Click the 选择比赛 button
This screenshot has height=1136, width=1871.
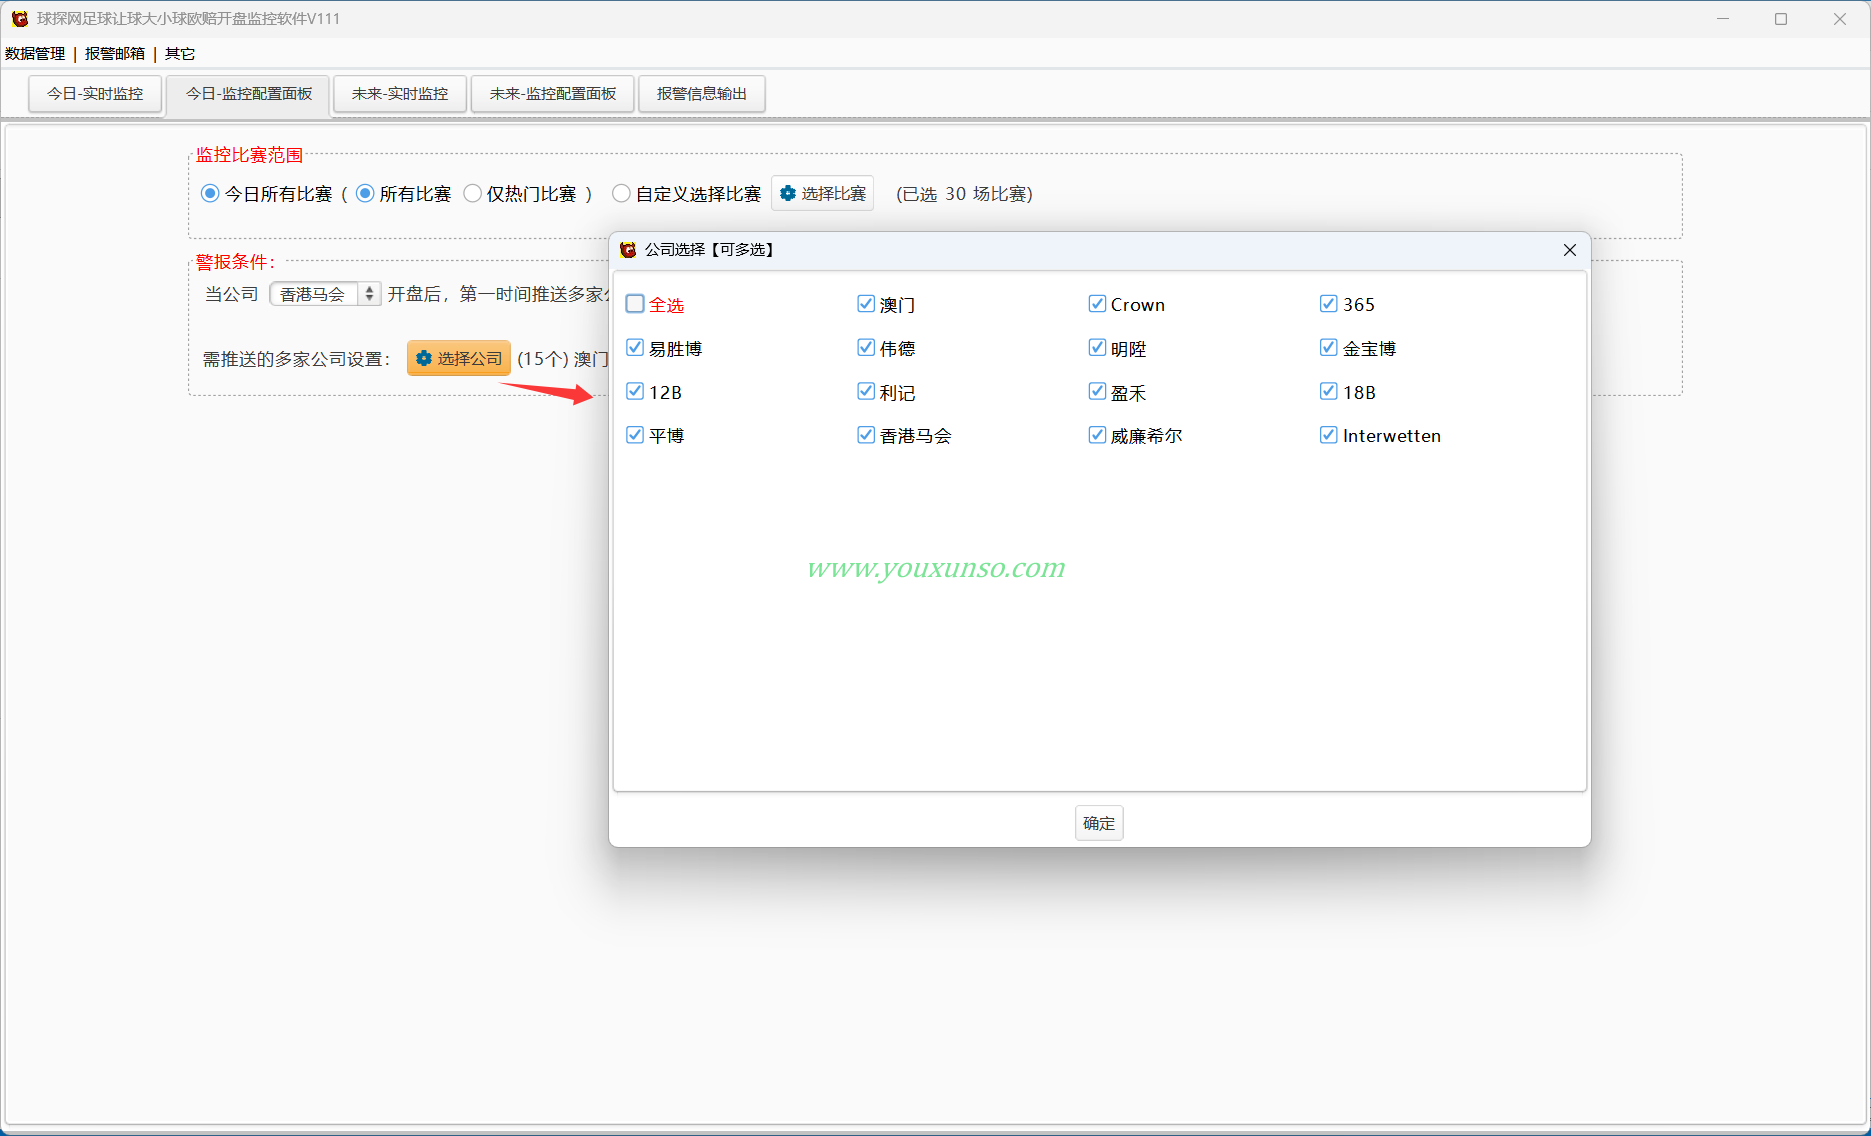(x=822, y=194)
